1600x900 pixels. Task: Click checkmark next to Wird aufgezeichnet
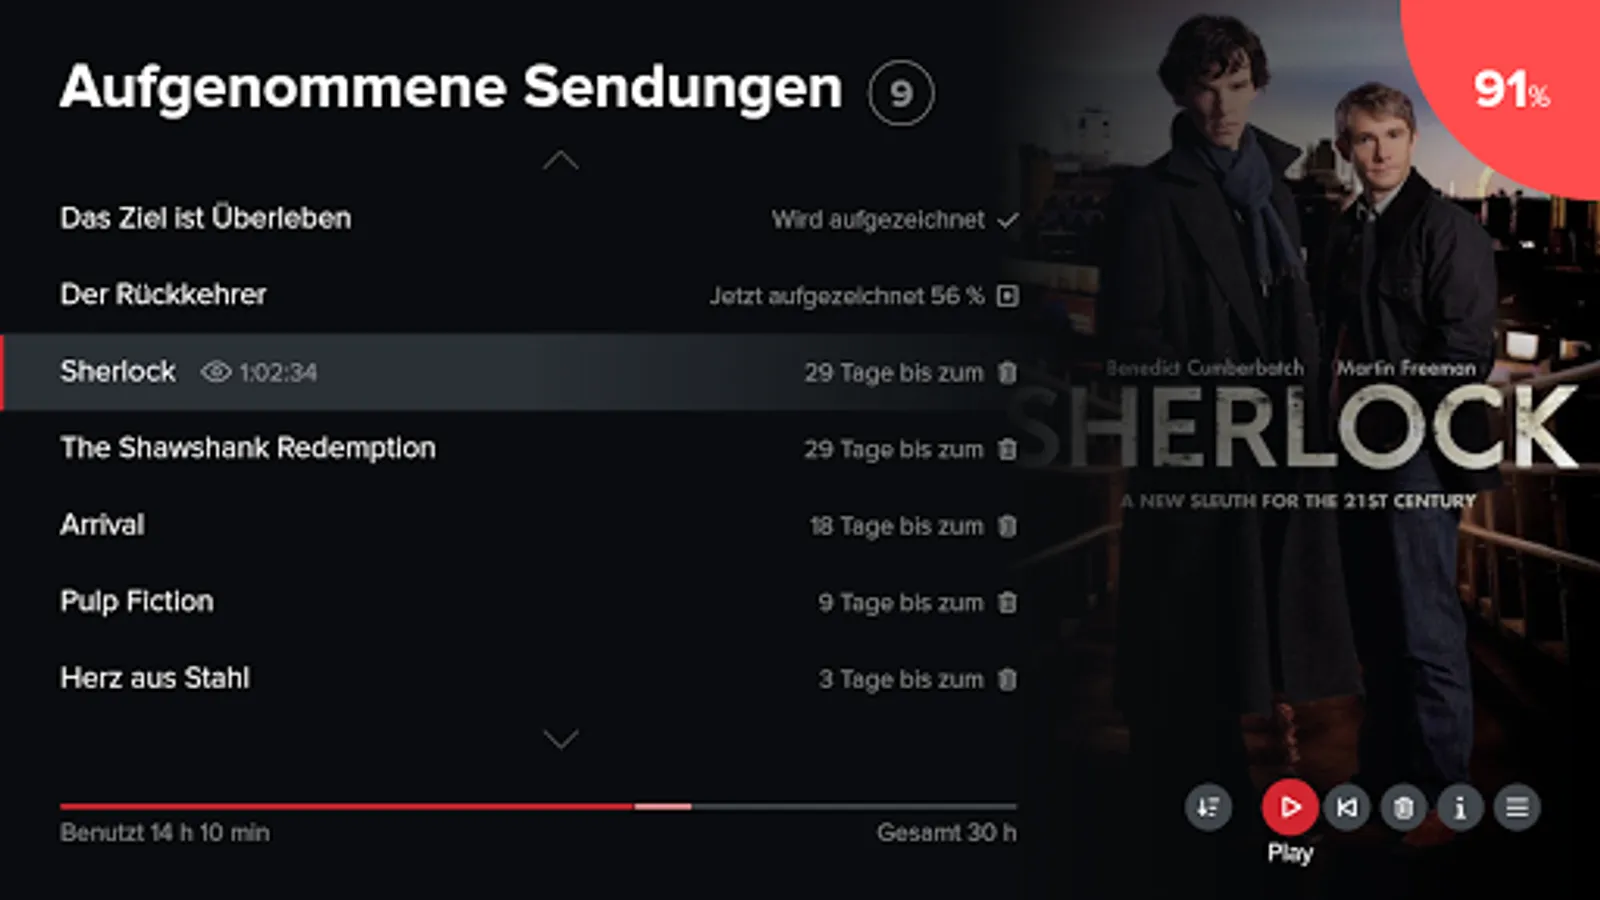click(x=1008, y=219)
